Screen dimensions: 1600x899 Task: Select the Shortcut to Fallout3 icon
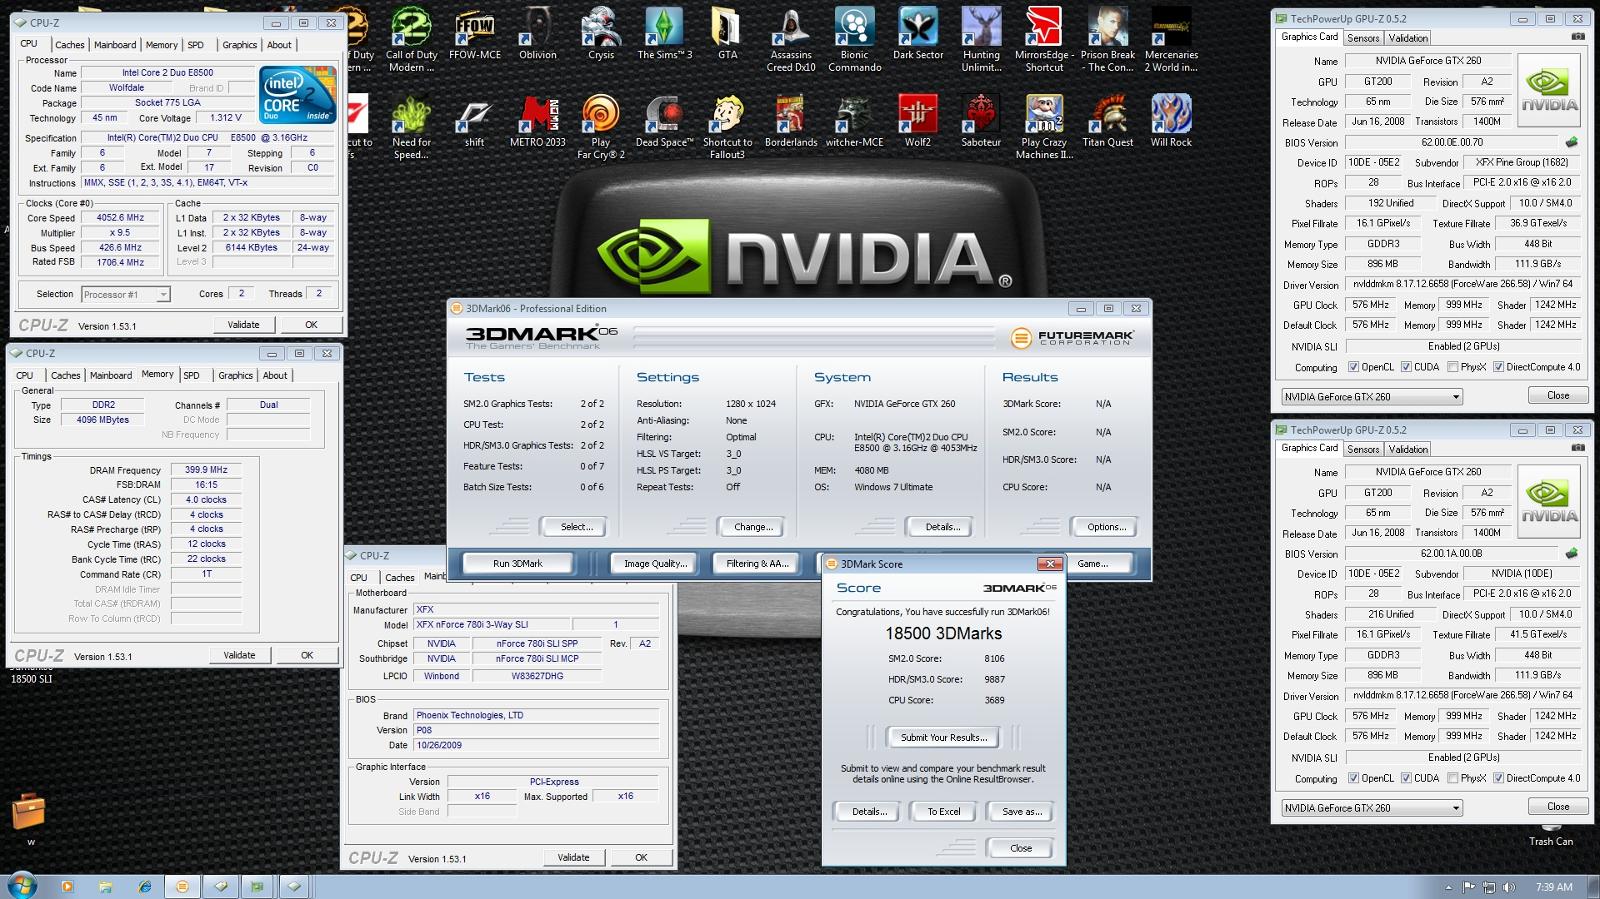coord(727,126)
